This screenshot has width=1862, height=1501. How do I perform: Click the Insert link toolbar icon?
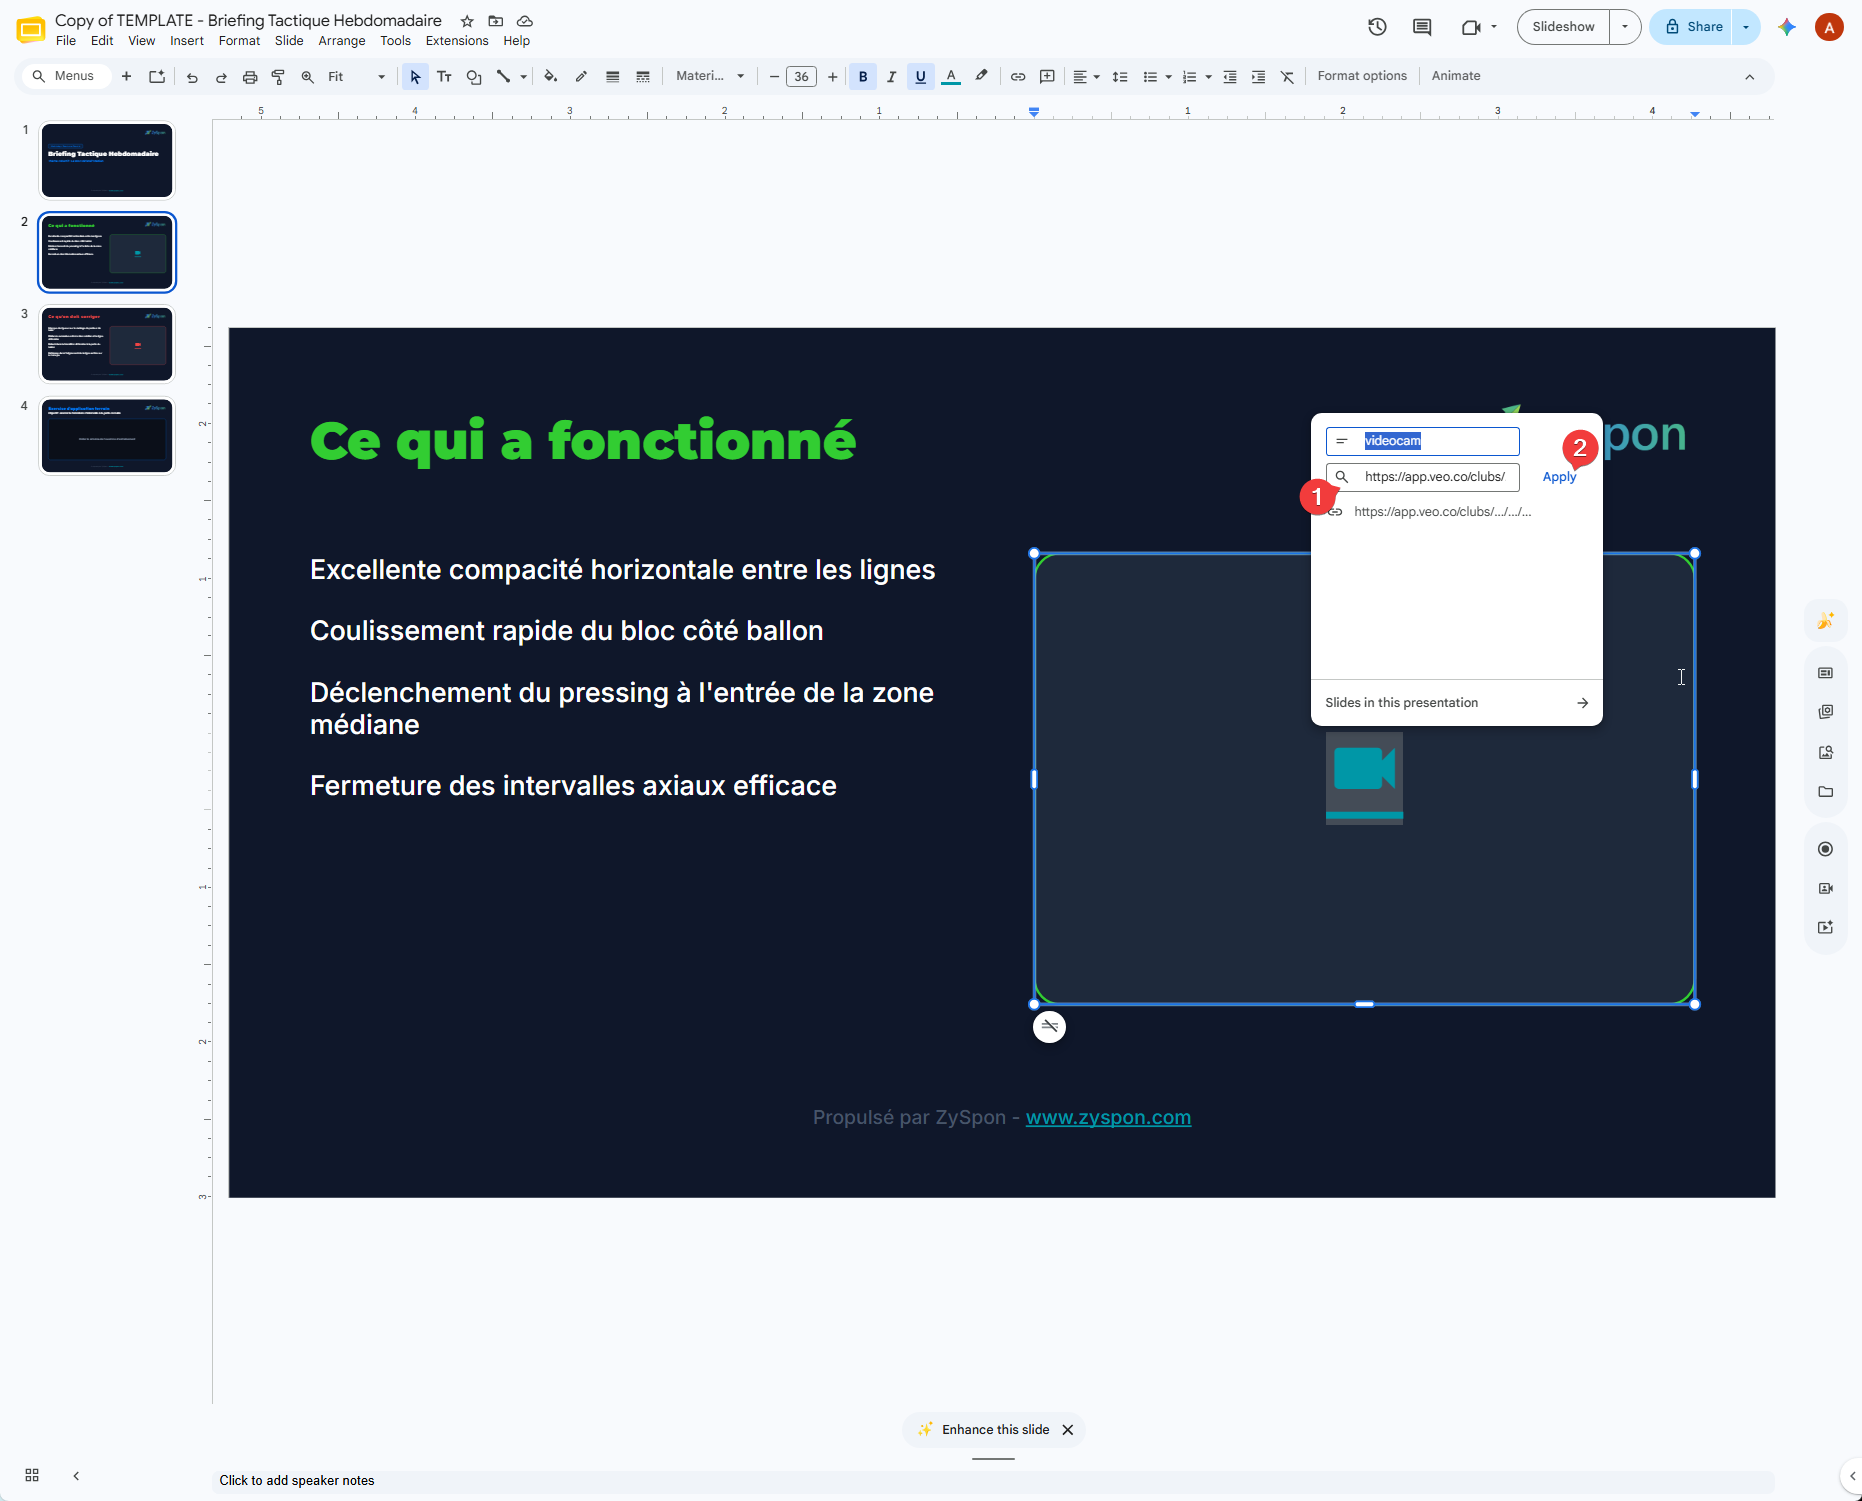[x=1018, y=77]
